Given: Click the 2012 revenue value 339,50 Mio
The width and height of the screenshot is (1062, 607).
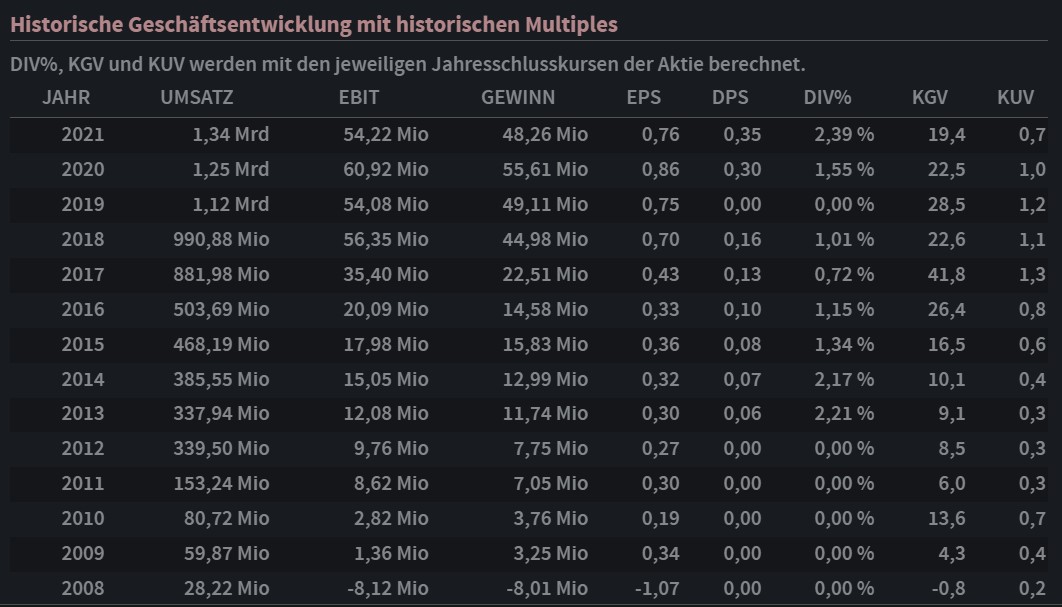Looking at the screenshot, I should point(220,449).
